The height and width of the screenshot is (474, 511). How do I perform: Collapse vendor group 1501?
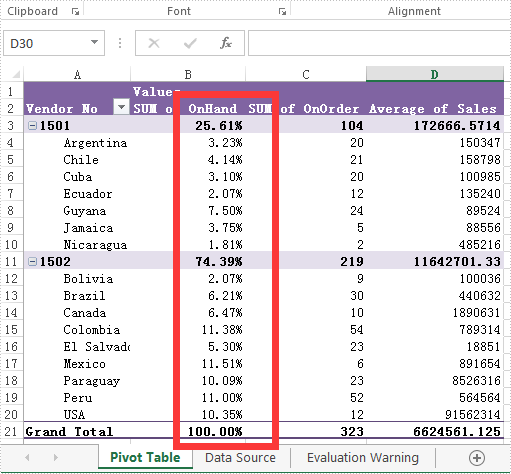(32, 126)
